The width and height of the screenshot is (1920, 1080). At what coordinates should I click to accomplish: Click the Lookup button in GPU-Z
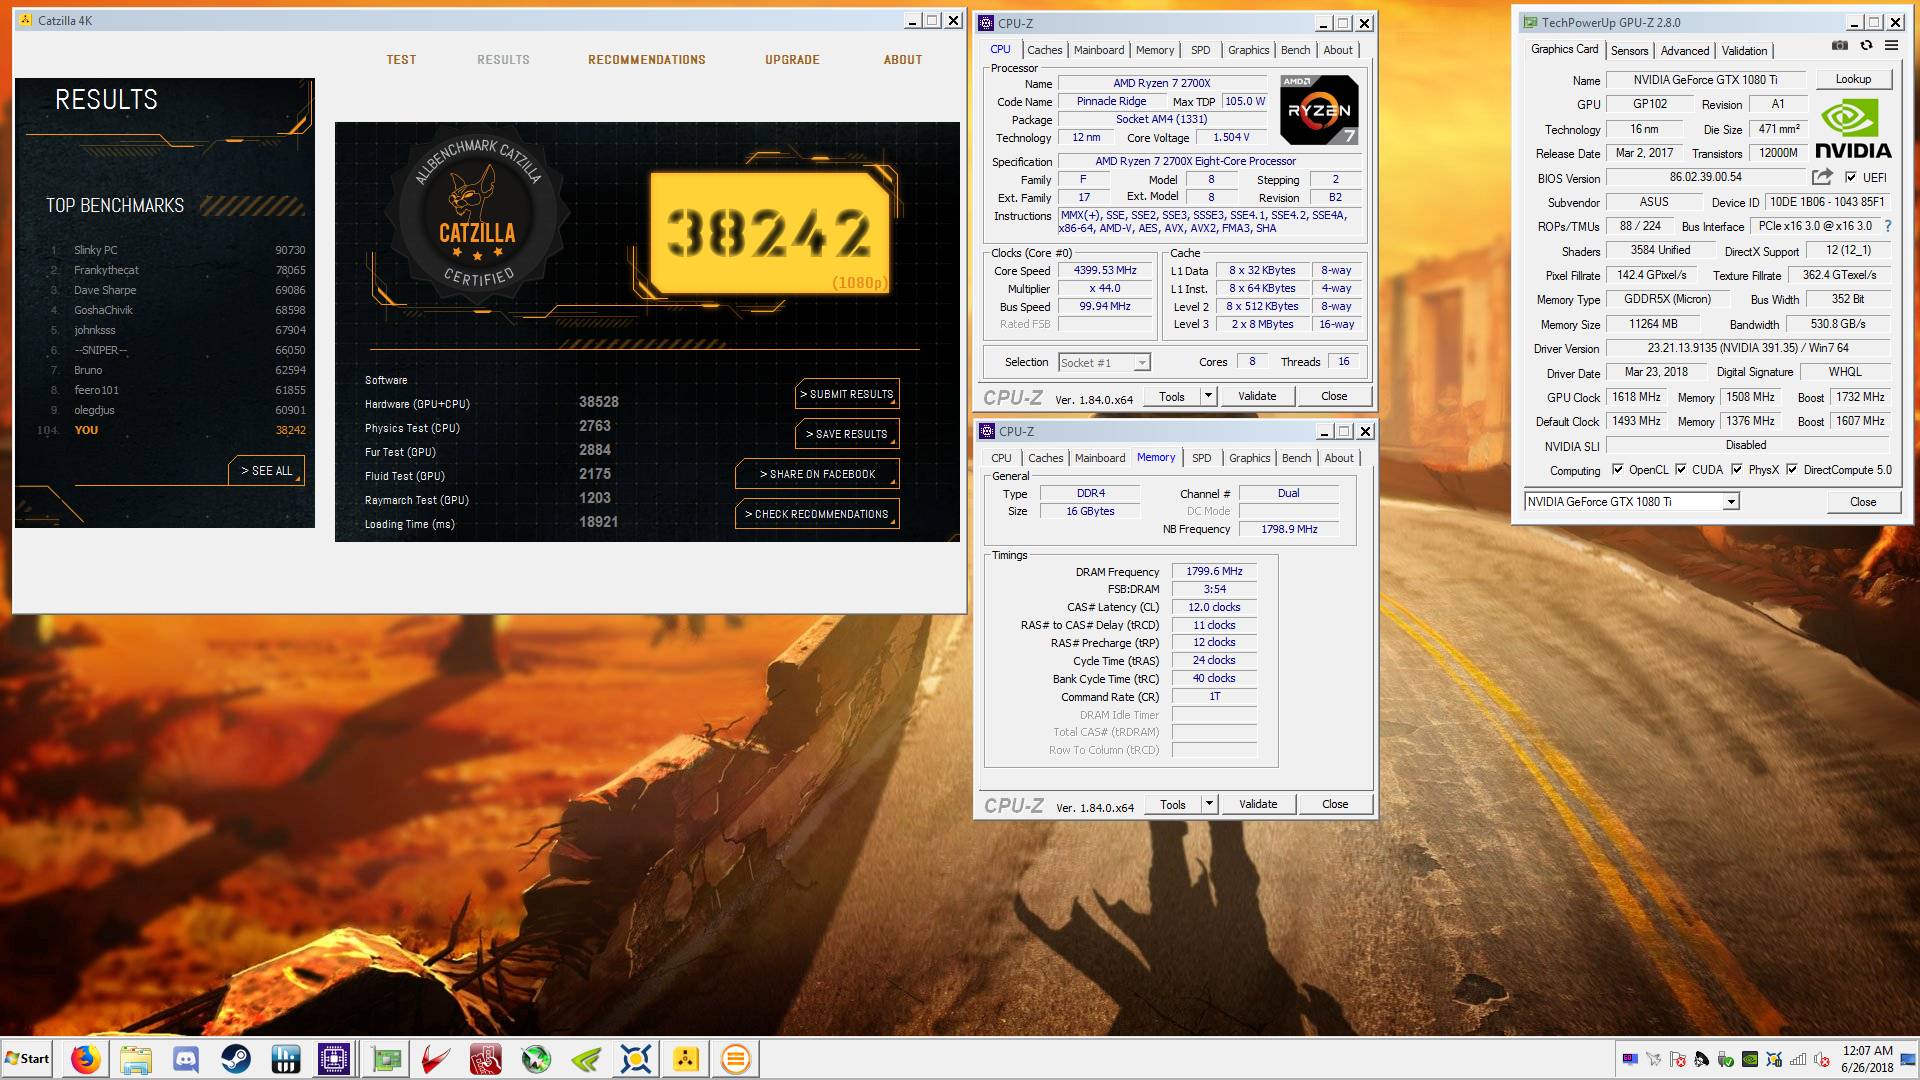(1853, 79)
